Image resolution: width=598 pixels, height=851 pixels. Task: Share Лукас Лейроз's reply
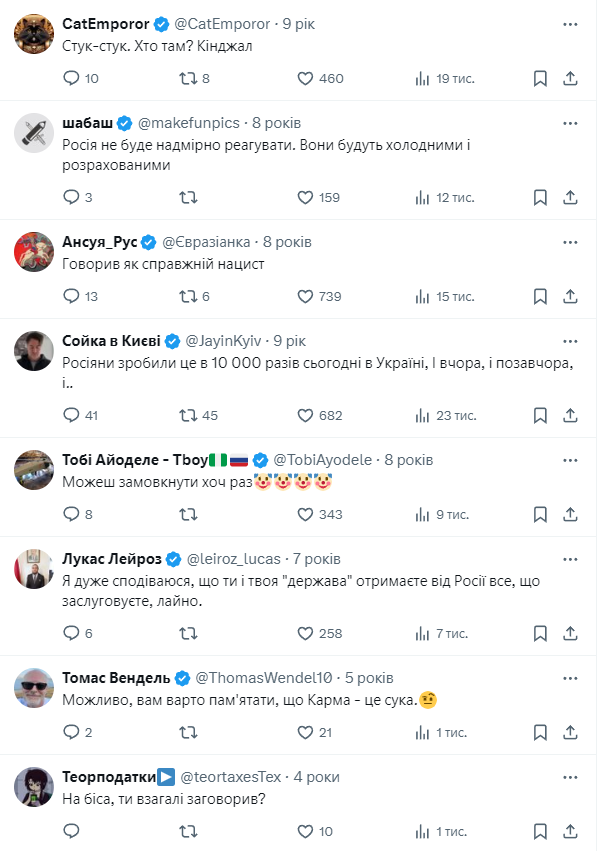[571, 633]
